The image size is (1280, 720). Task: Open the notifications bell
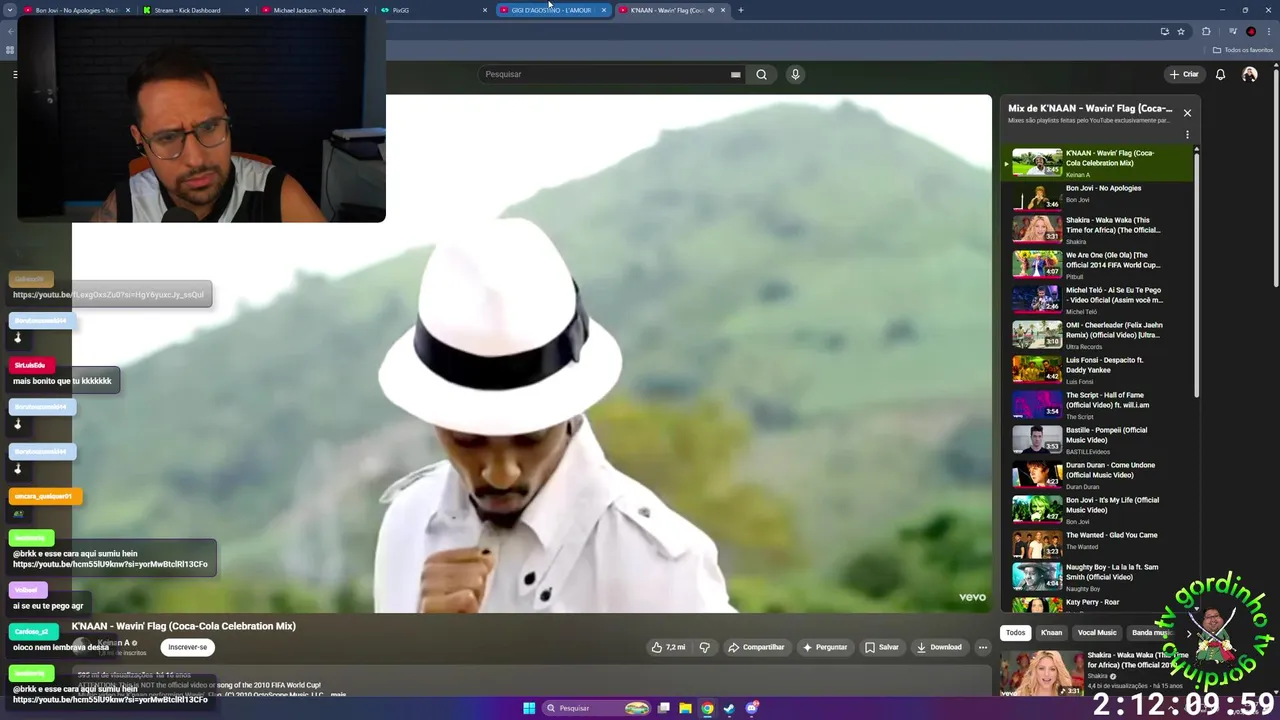click(1220, 74)
